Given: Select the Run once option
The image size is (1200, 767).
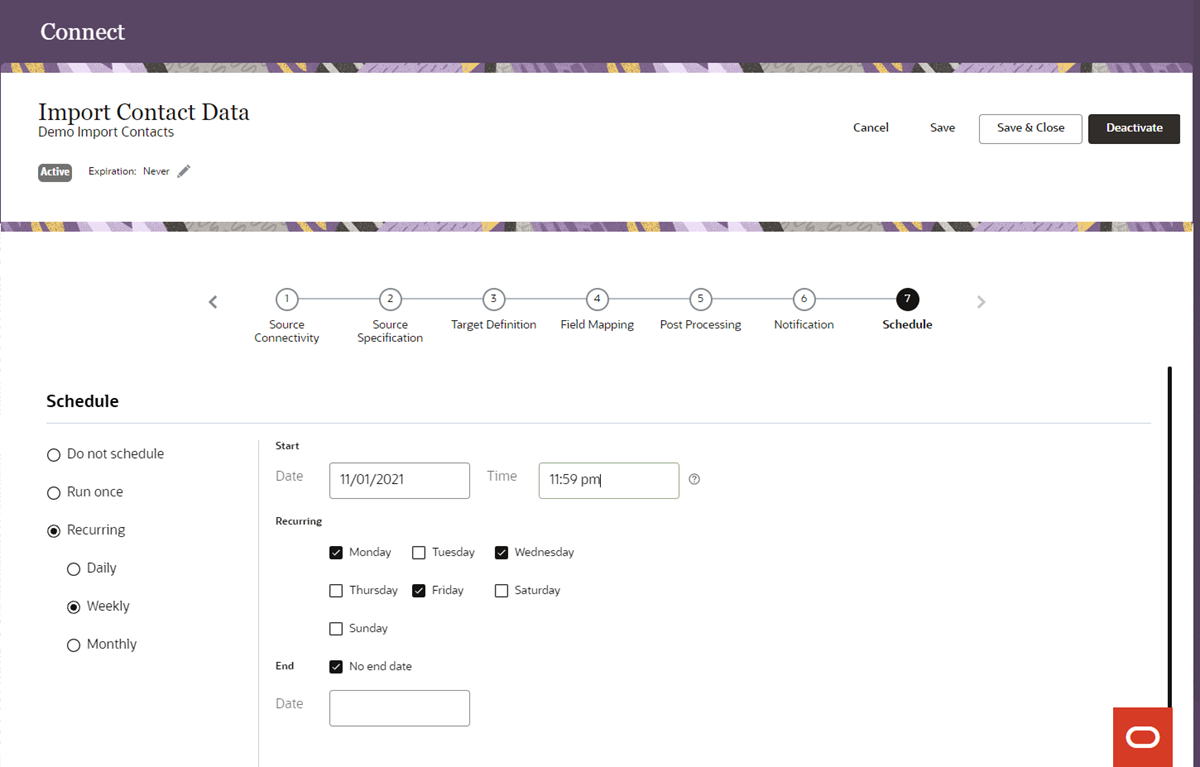Looking at the screenshot, I should tap(54, 493).
